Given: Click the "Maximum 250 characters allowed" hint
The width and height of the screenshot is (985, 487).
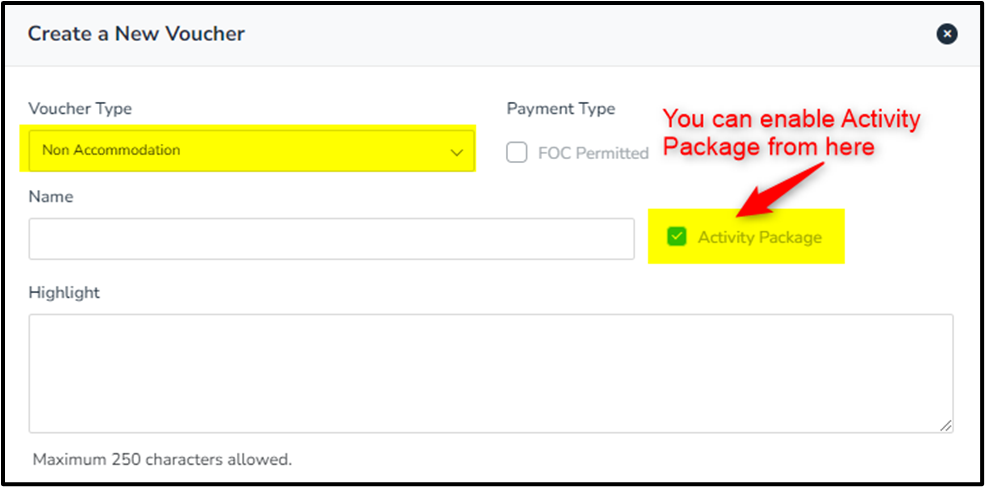Looking at the screenshot, I should (162, 460).
